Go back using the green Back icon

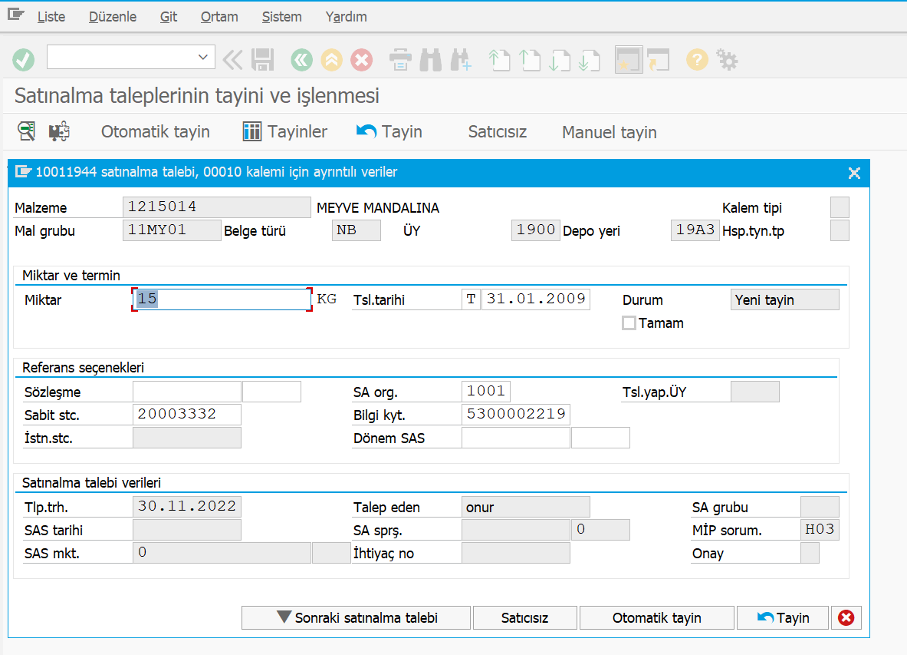(302, 60)
